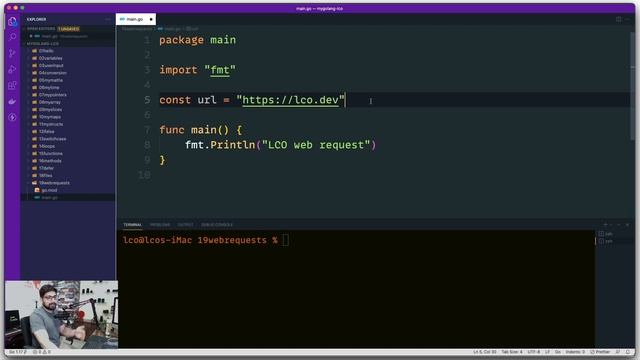Expand the 01hello folder
Screen dimensions: 640x360
pos(46,51)
